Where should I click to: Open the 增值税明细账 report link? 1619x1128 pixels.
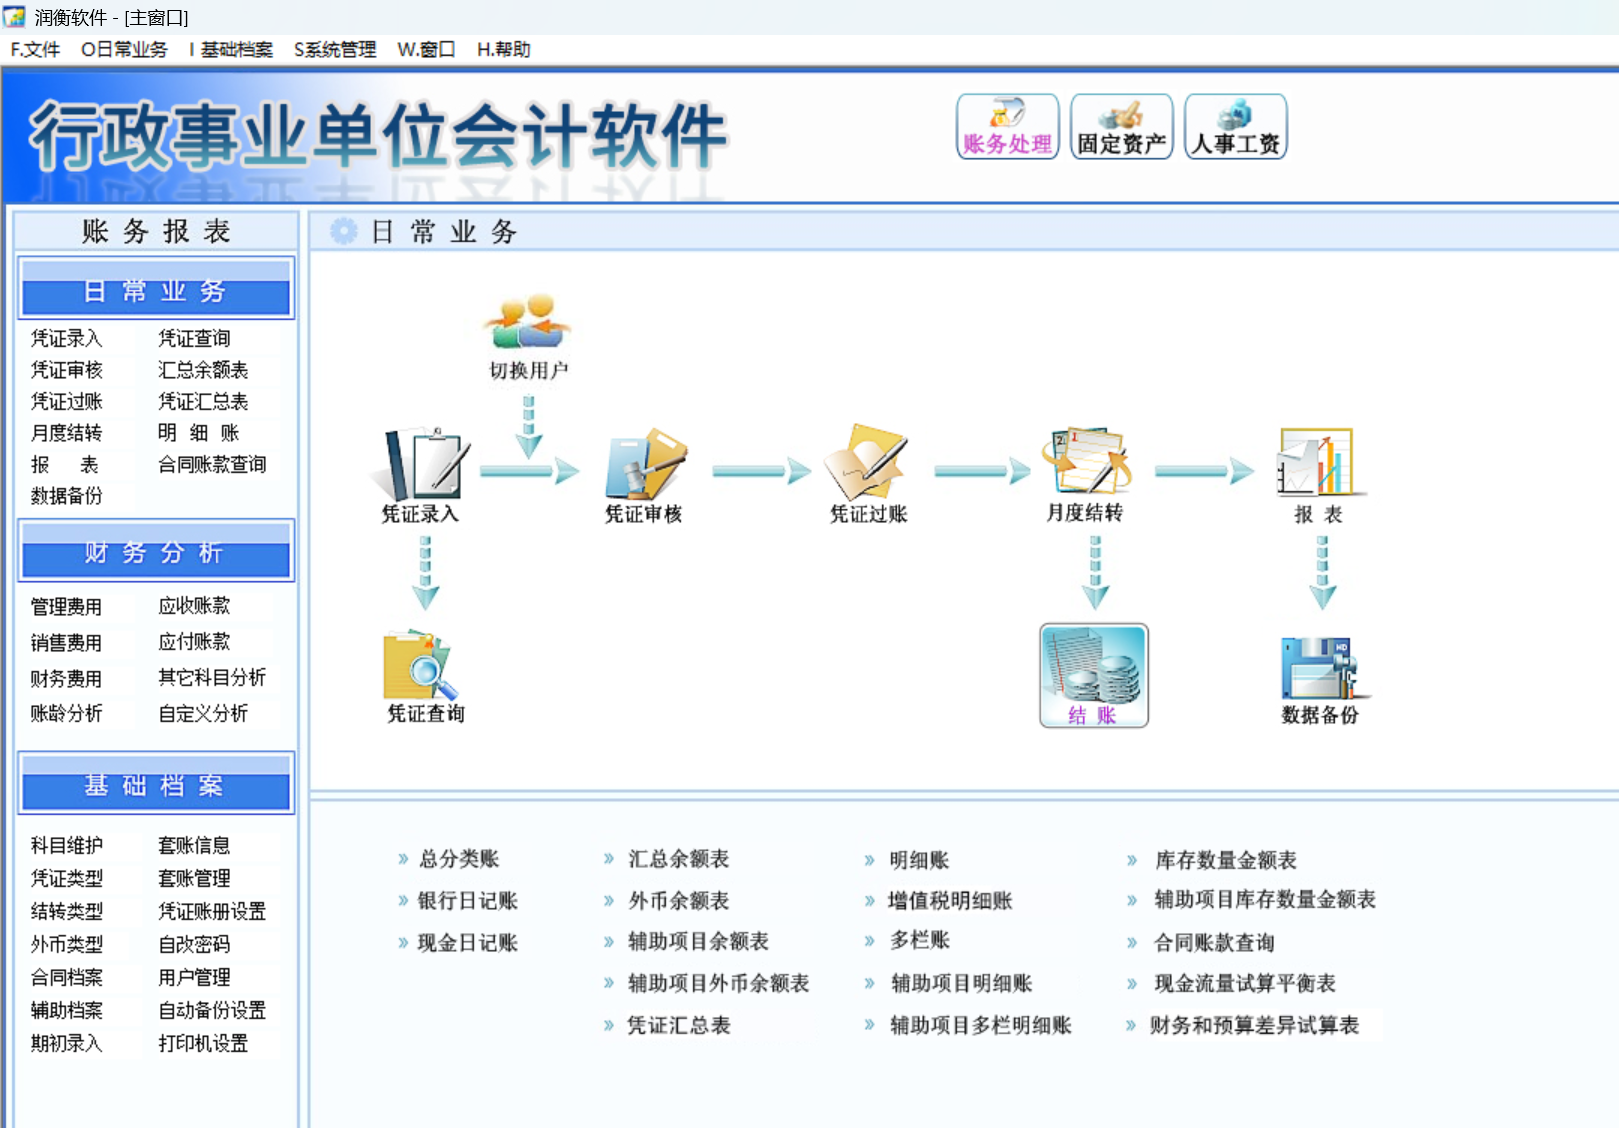coord(950,901)
